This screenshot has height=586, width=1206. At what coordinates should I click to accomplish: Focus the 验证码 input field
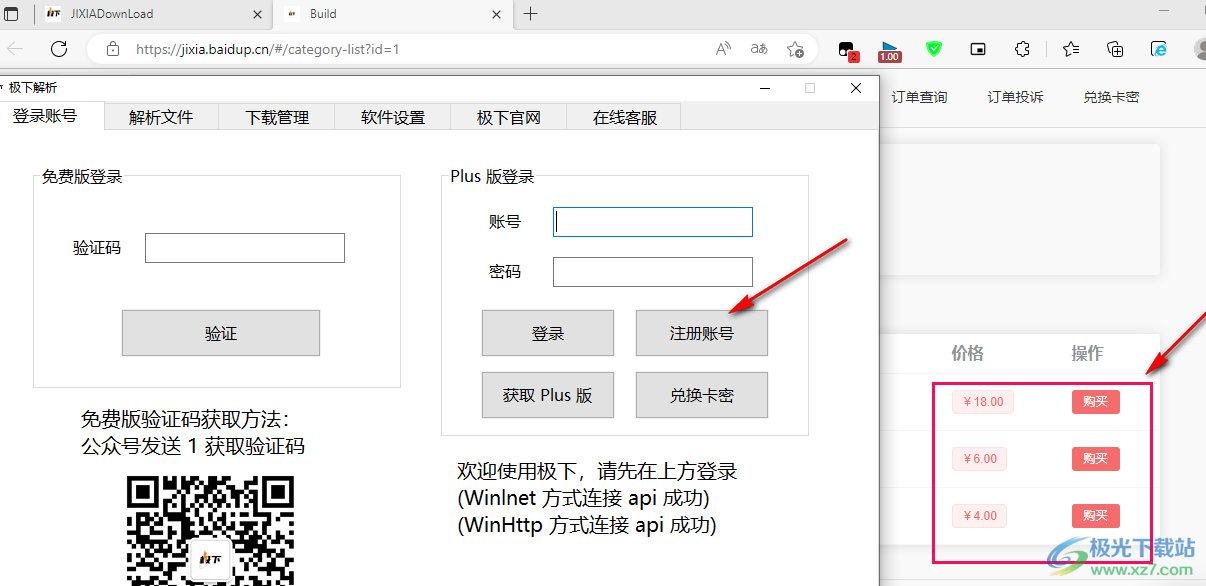pos(245,248)
